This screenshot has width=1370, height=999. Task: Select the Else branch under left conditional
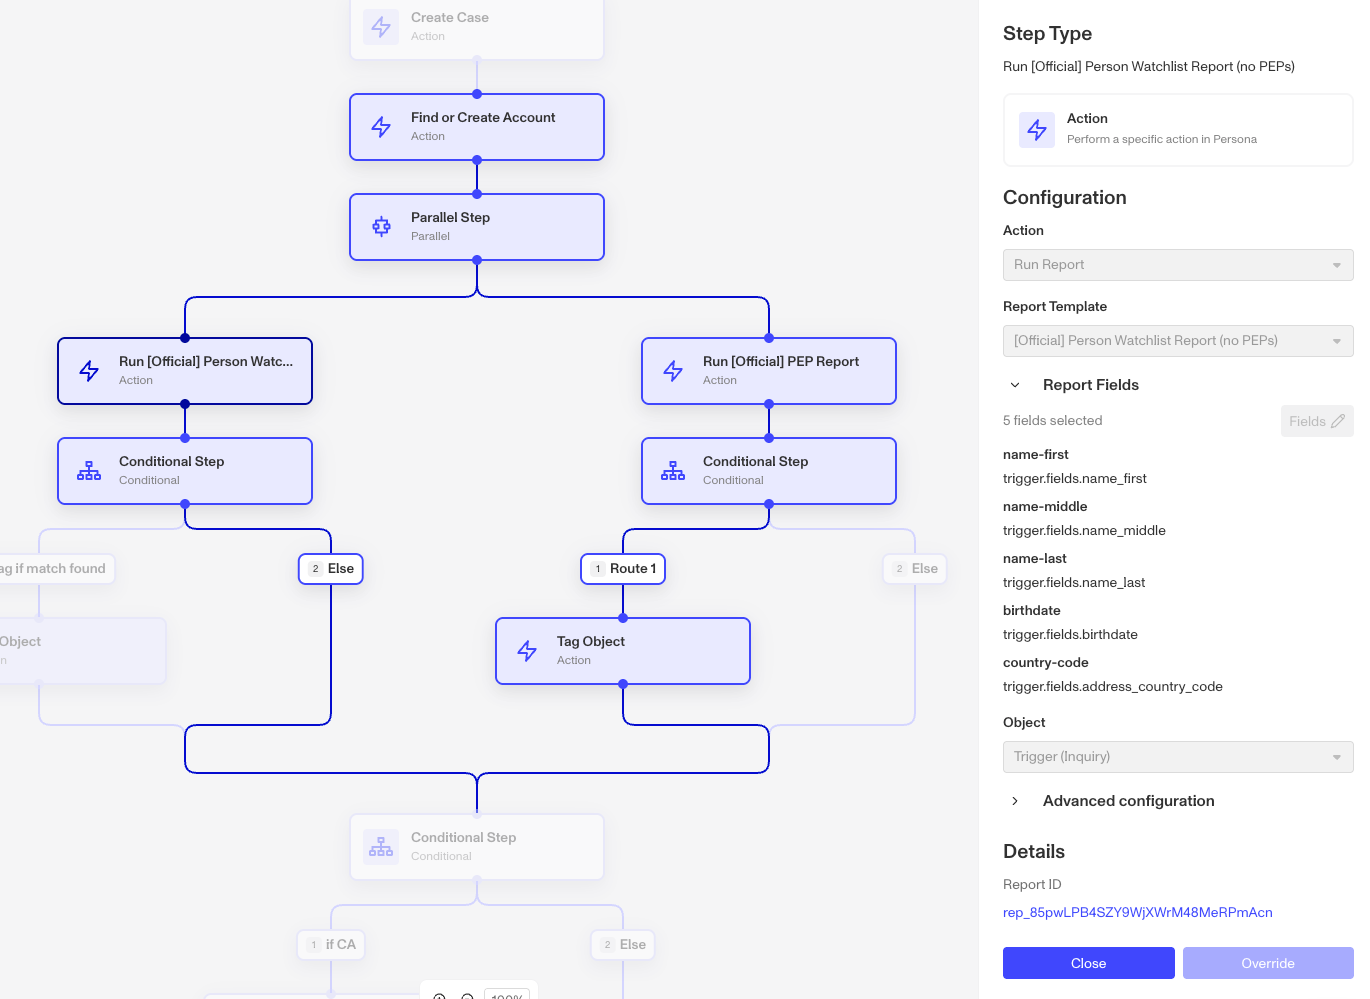tap(331, 569)
